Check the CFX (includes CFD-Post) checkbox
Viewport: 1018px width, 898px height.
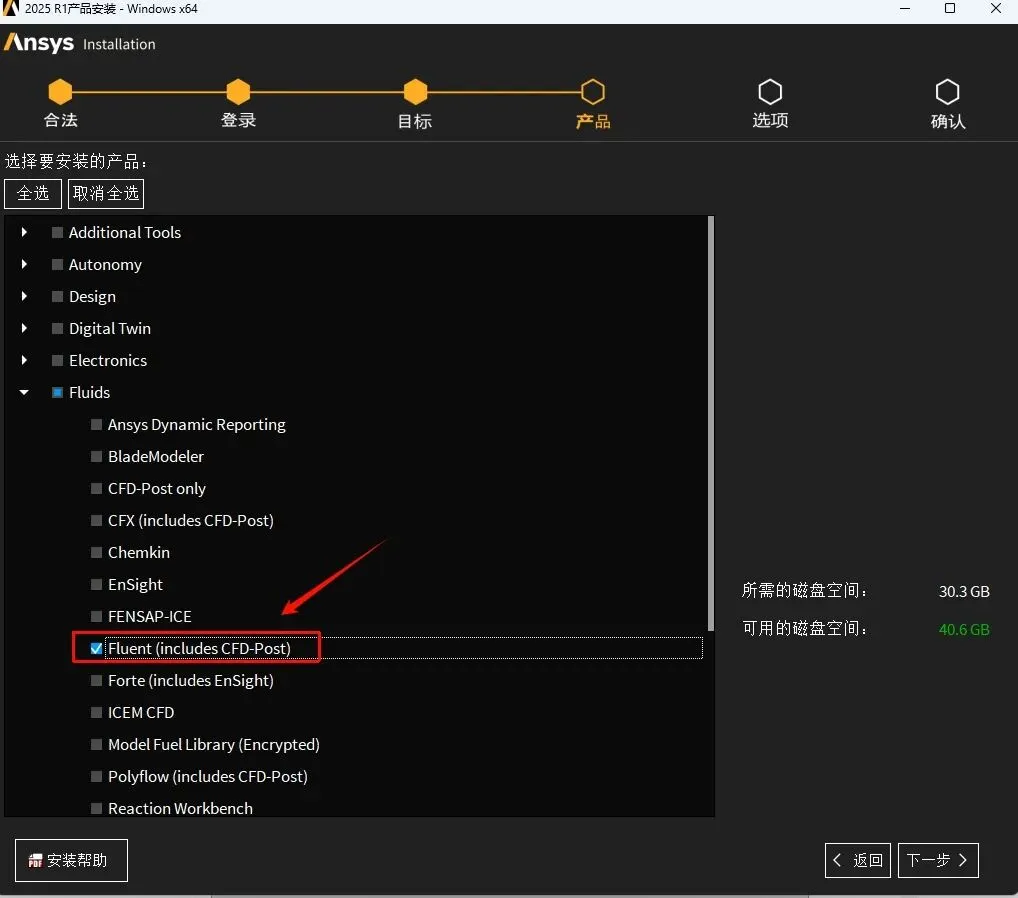96,520
